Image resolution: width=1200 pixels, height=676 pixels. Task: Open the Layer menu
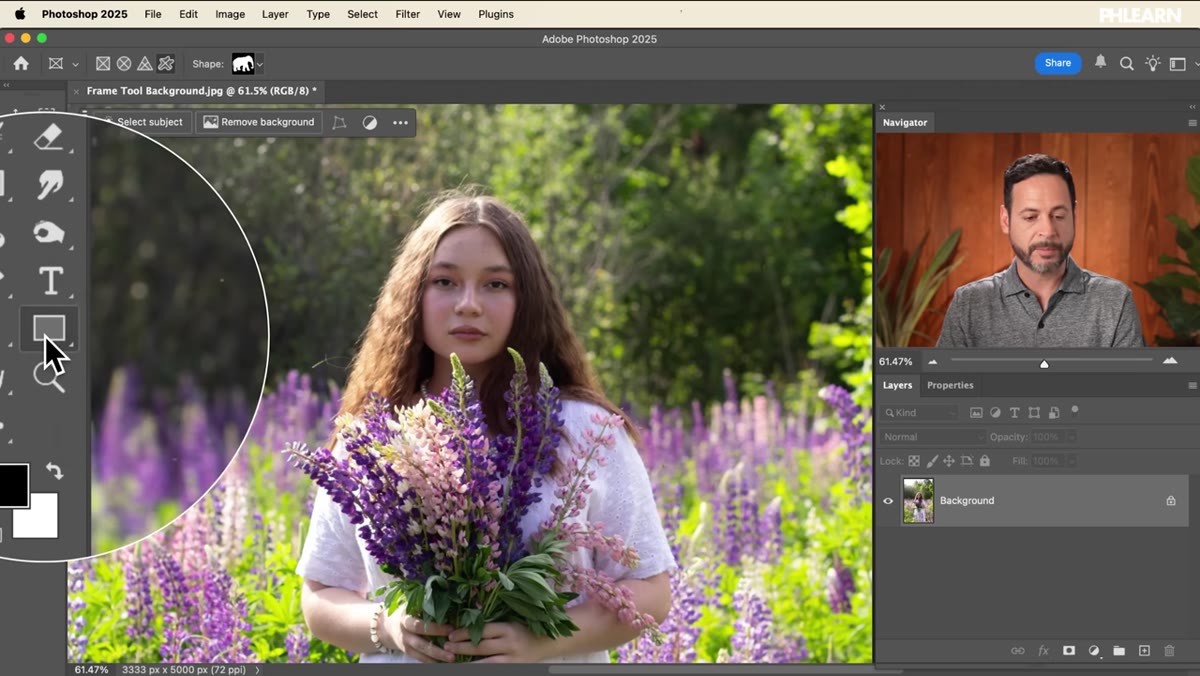[x=275, y=14]
